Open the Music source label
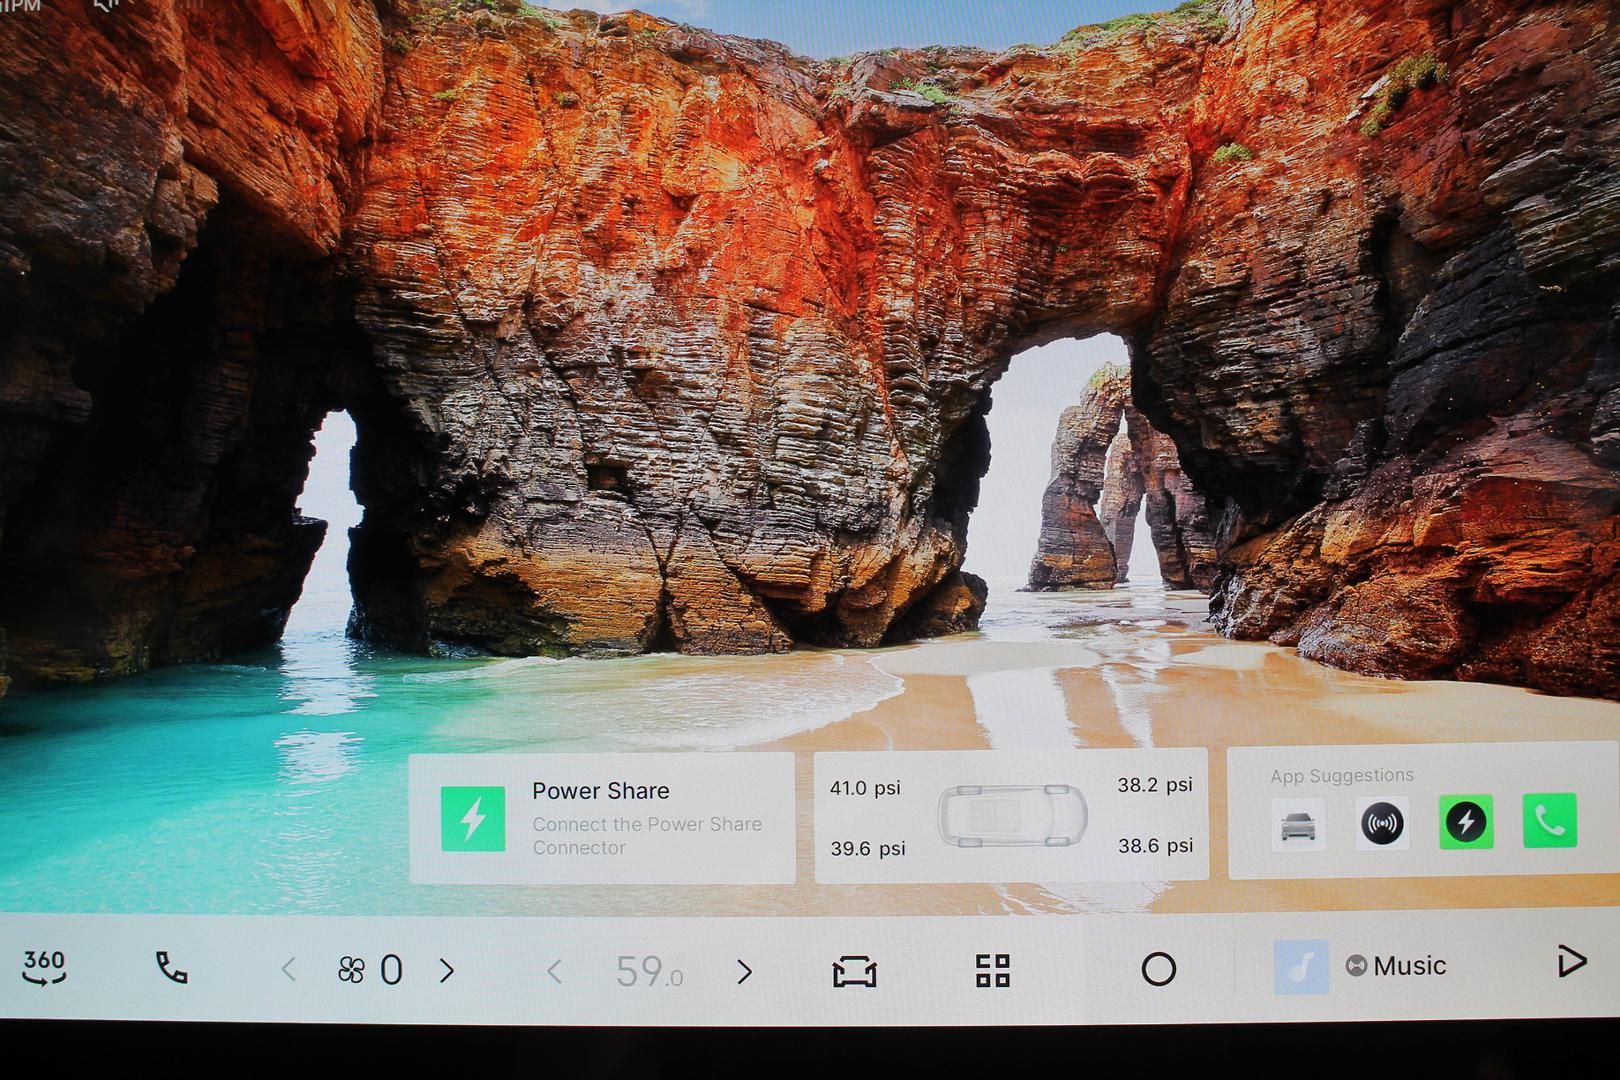 click(1396, 966)
